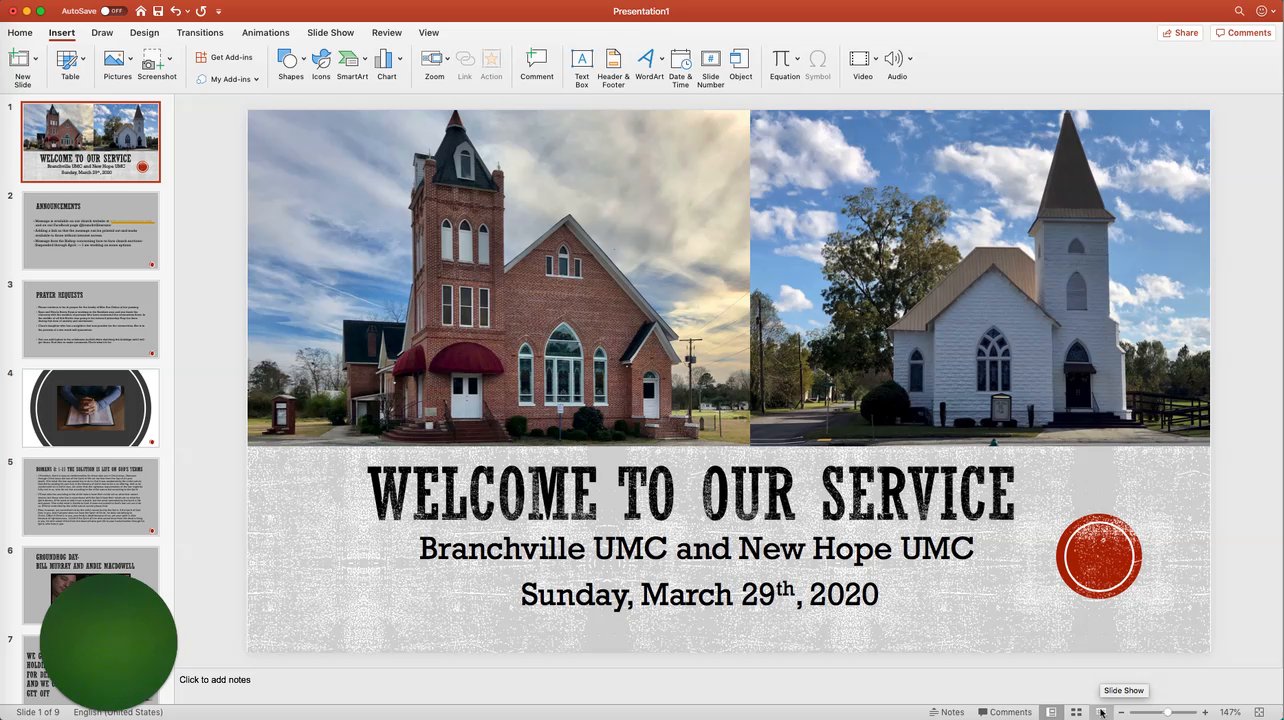Open Customize Quick Access Toolbar dropdown
The height and width of the screenshot is (720, 1284).
click(x=218, y=11)
